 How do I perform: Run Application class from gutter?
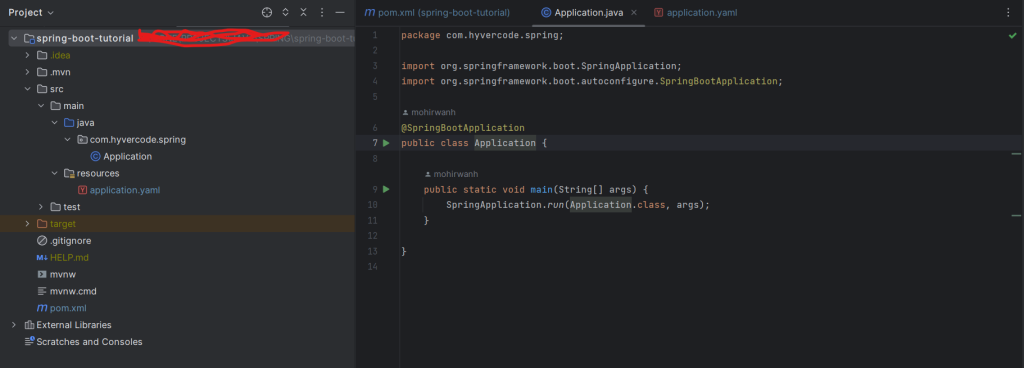tap(386, 143)
